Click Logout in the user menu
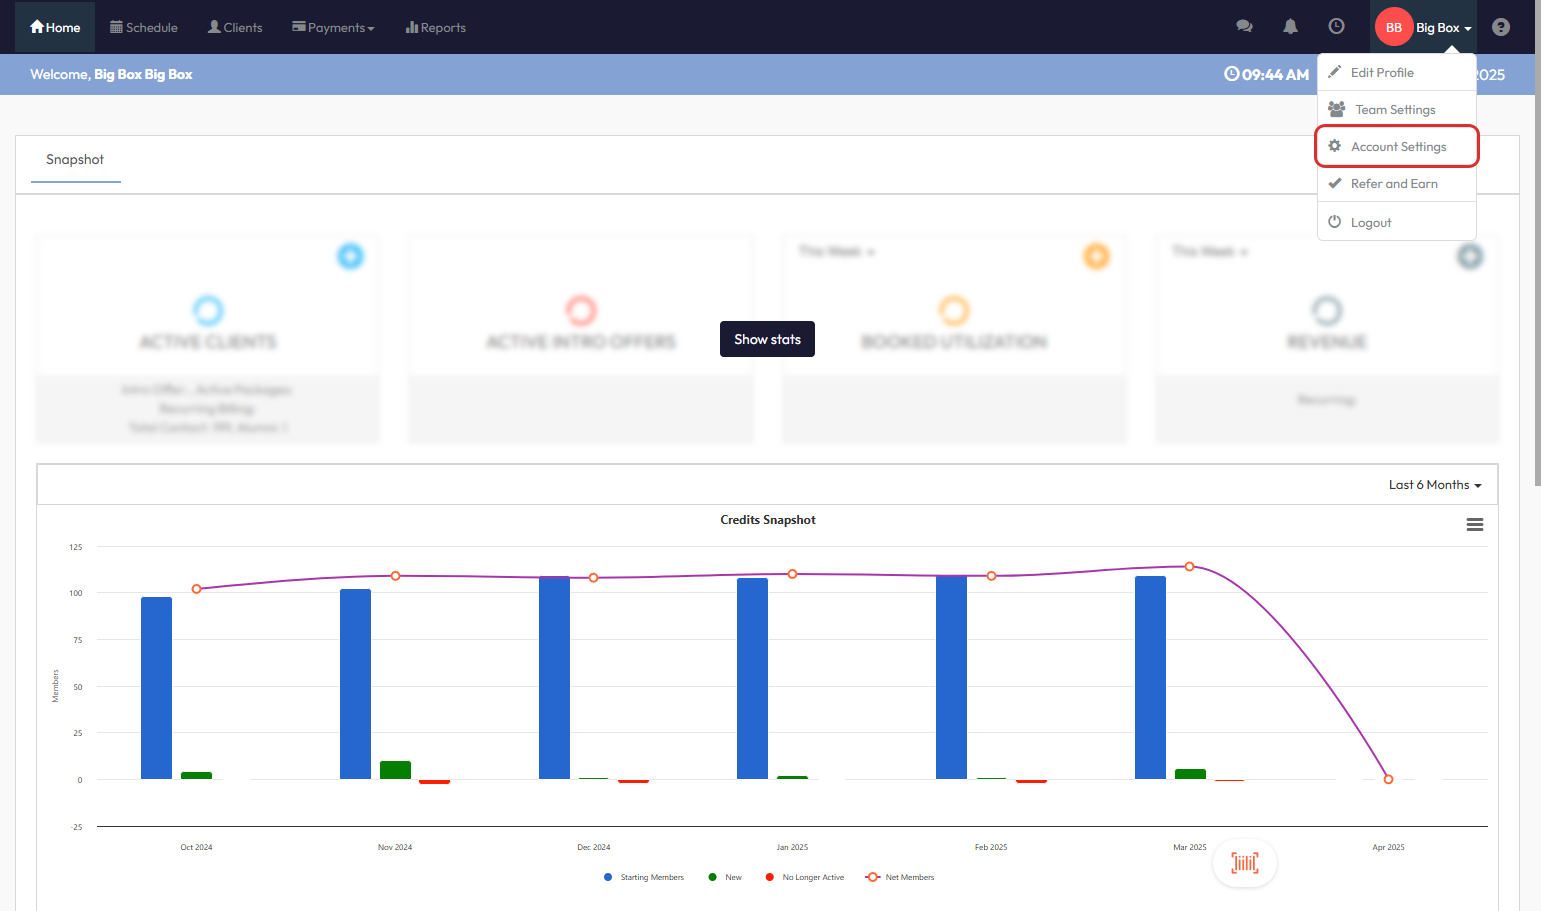The image size is (1541, 911). tap(1370, 223)
